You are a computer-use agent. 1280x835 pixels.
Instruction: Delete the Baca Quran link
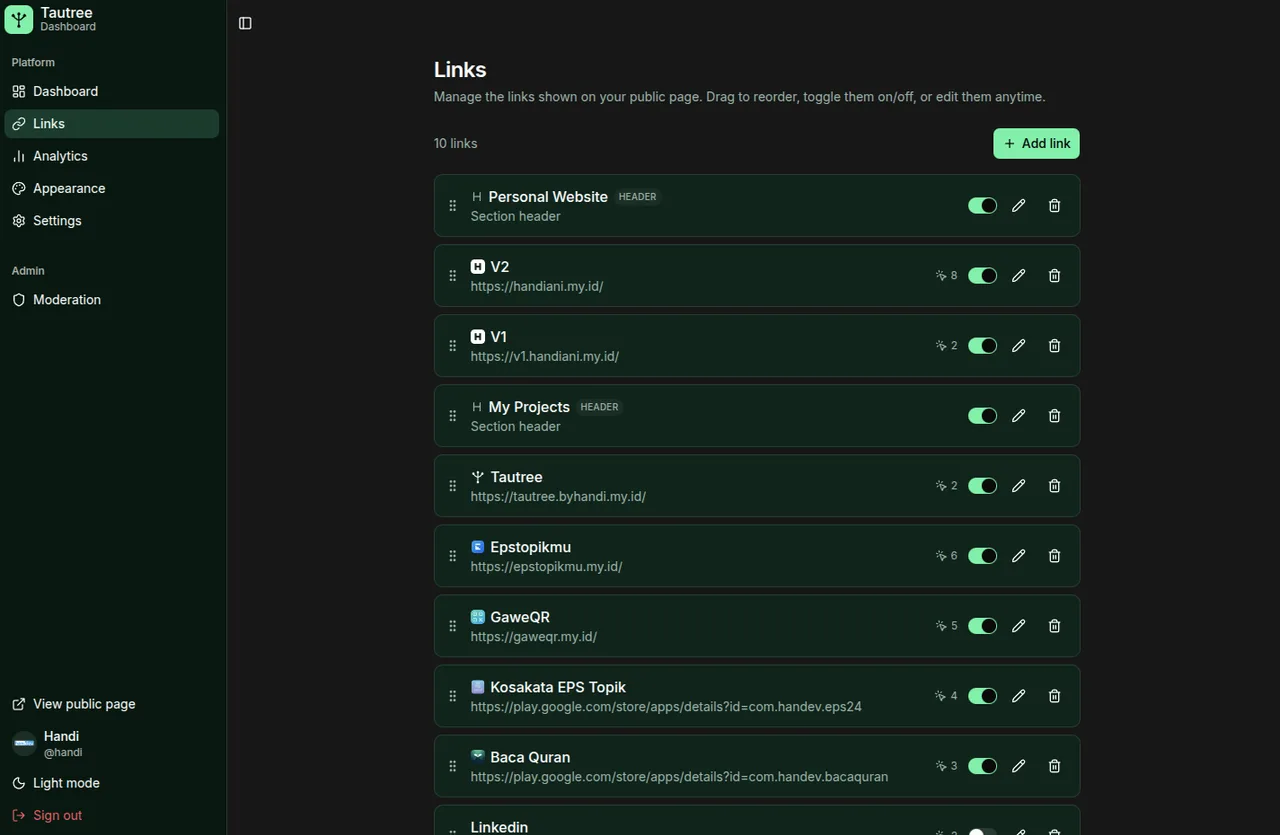tap(1054, 766)
